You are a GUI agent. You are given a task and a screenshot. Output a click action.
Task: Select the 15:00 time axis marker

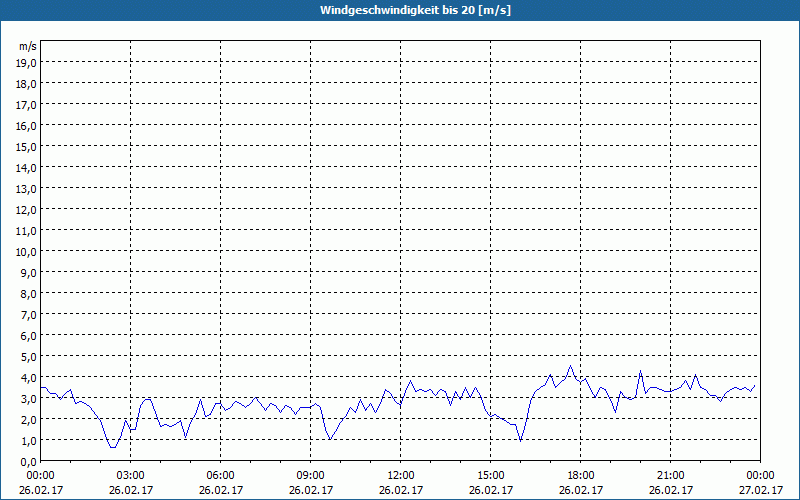[490, 476]
